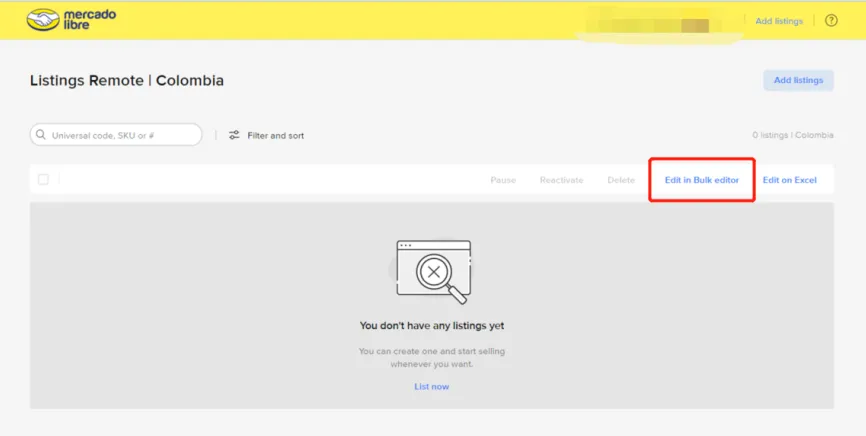Click the search magnifier icon
The width and height of the screenshot is (866, 436).
click(41, 135)
